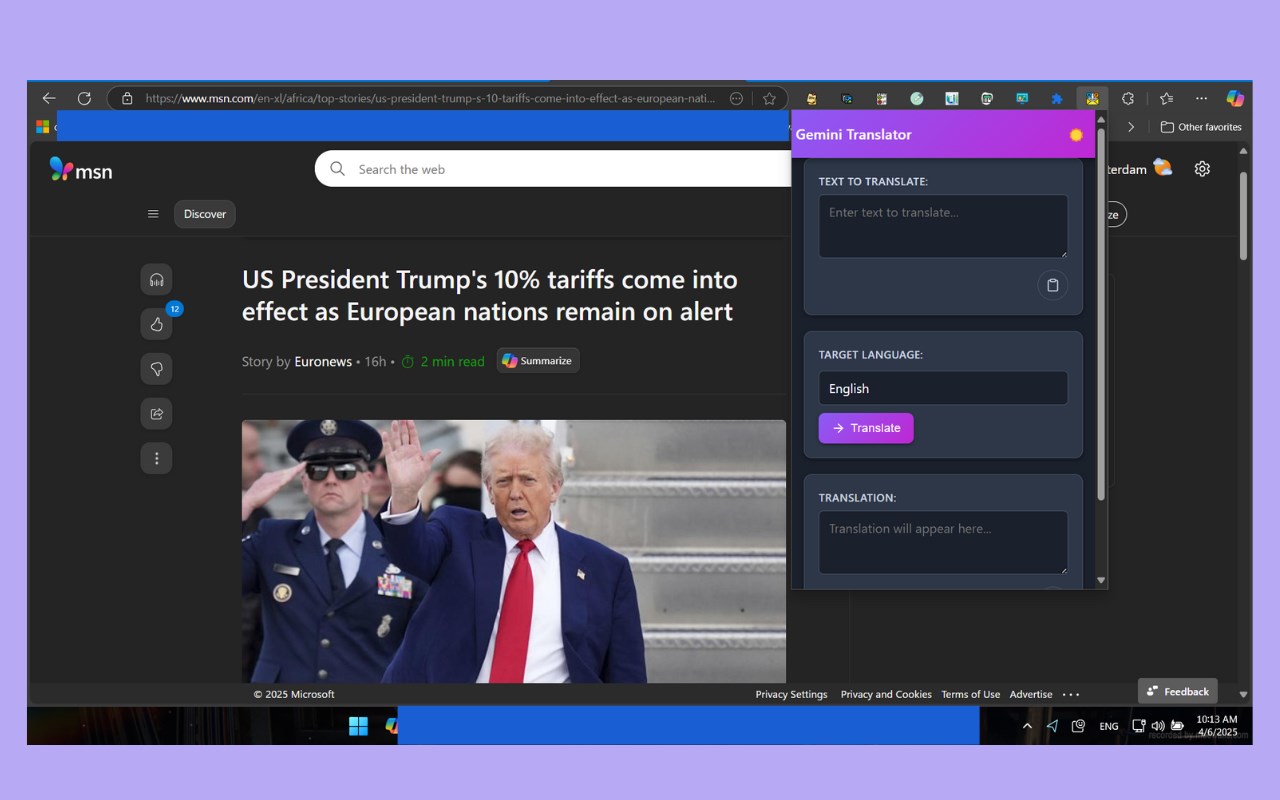Open the address bar more-options ellipsis icon

click(737, 98)
